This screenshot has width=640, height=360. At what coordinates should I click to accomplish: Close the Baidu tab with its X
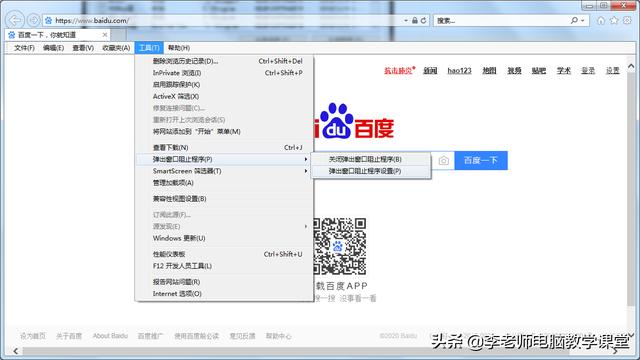click(x=105, y=35)
